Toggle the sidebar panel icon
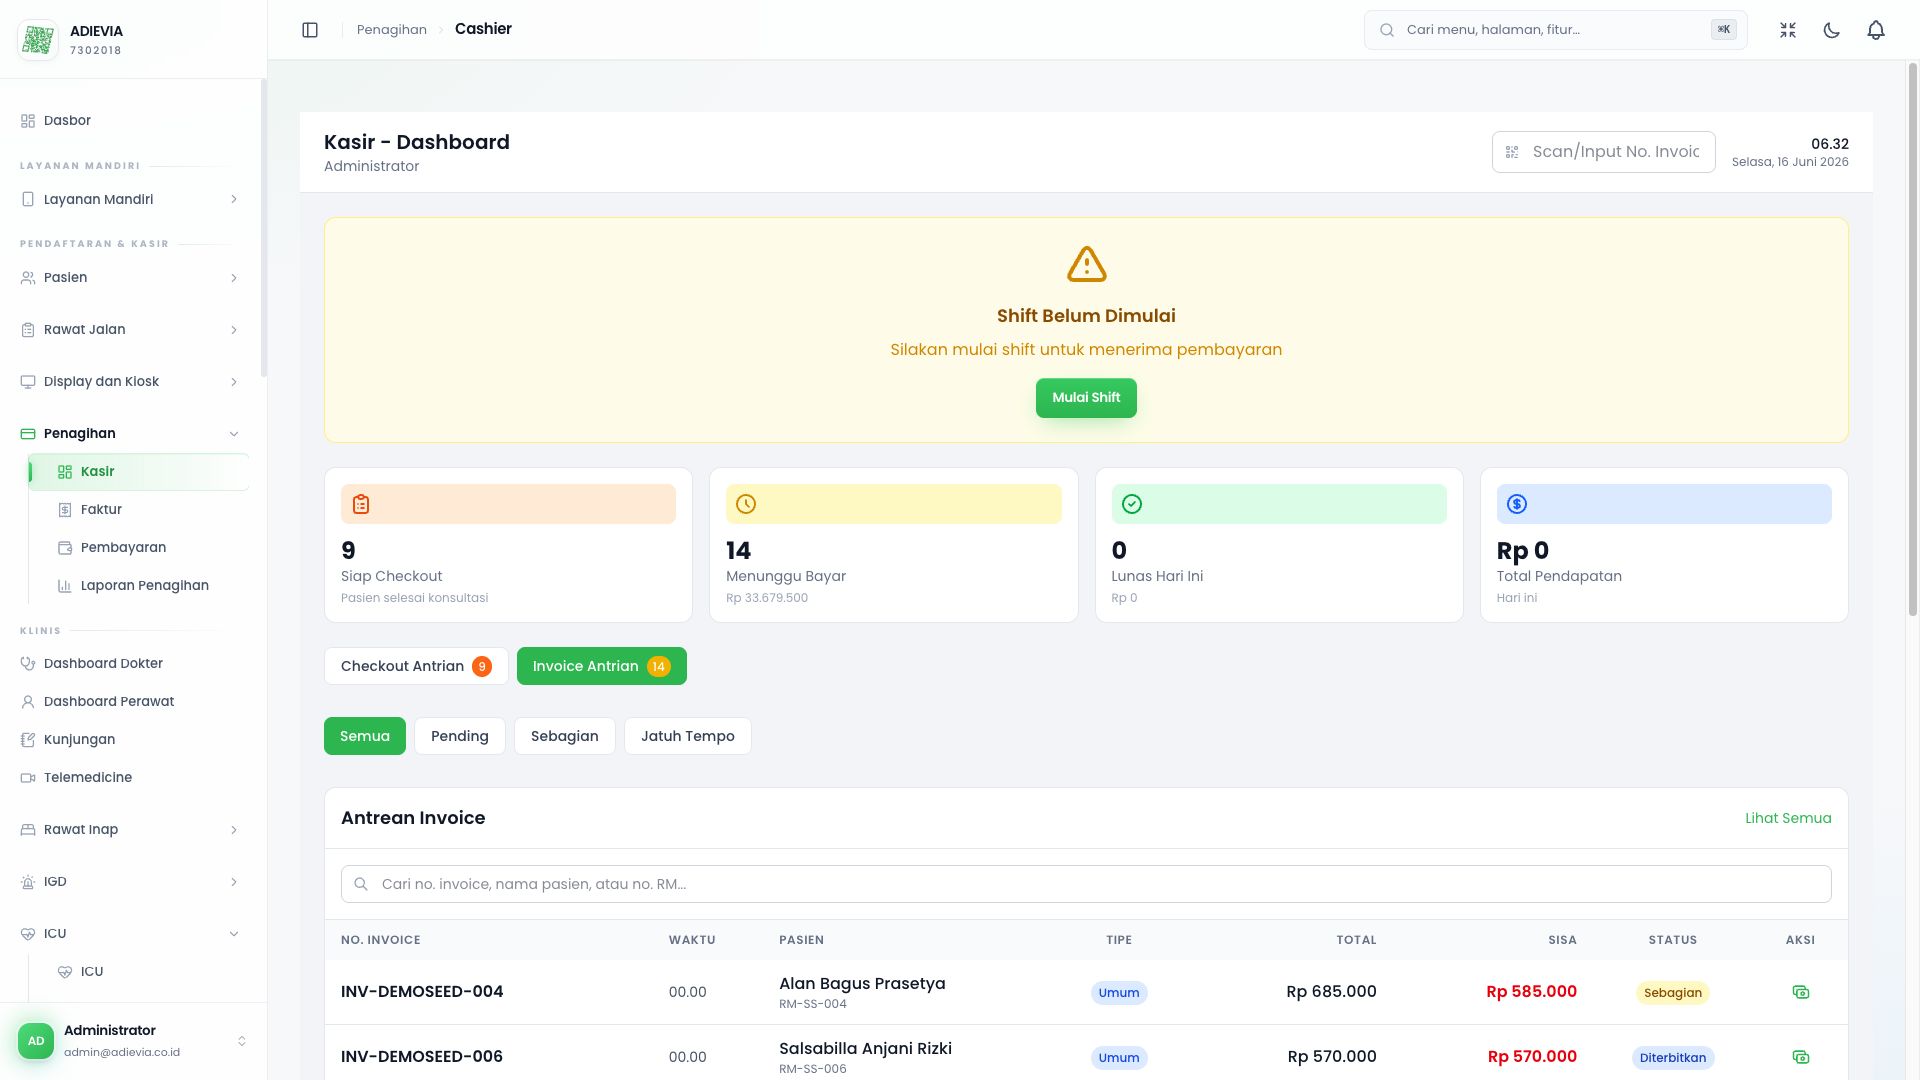 (310, 30)
